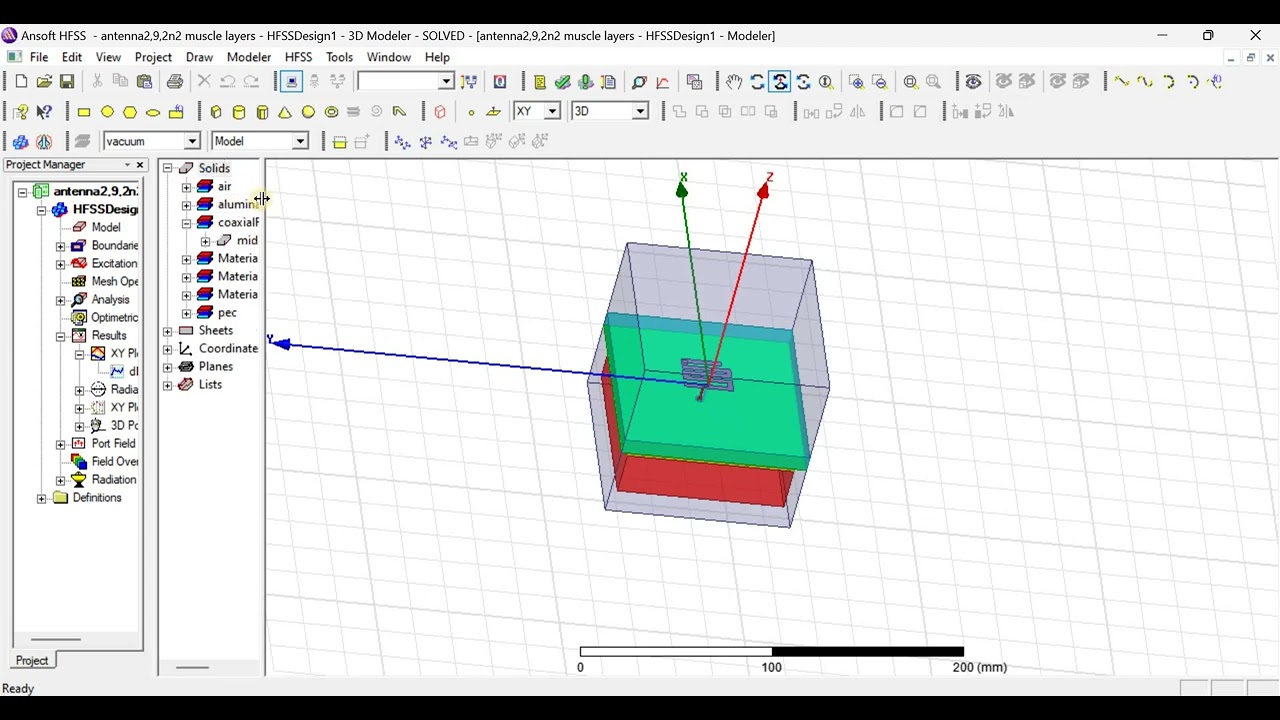Click the New project icon
This screenshot has height=720, width=1280.
21,82
